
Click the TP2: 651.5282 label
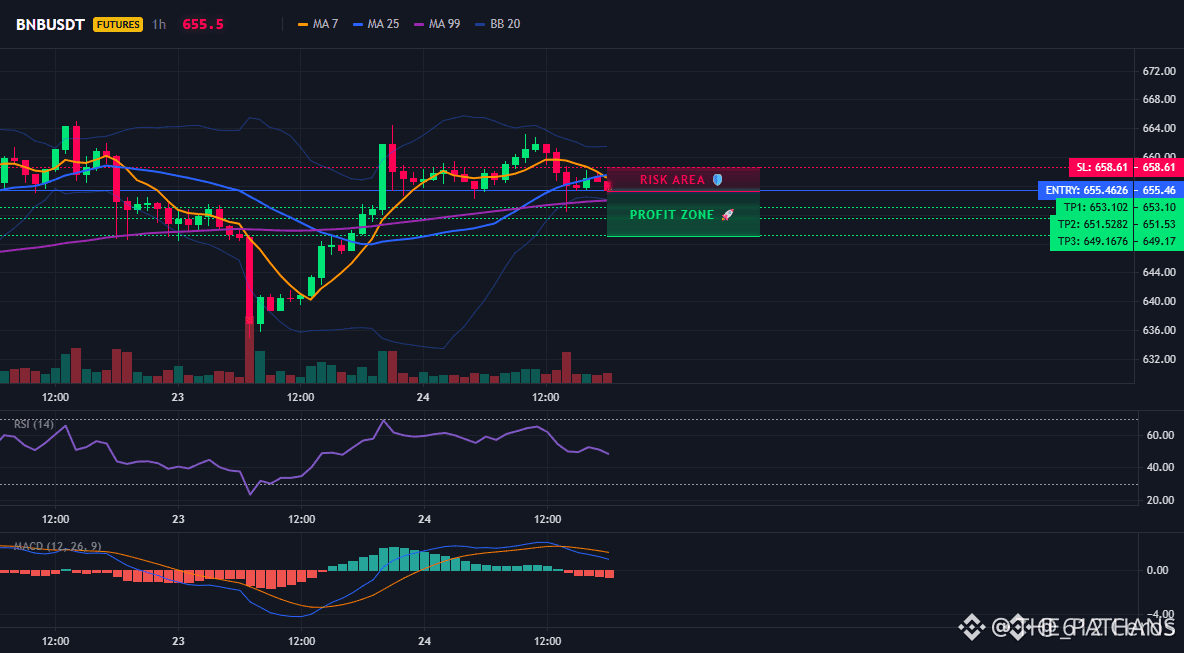(1092, 224)
